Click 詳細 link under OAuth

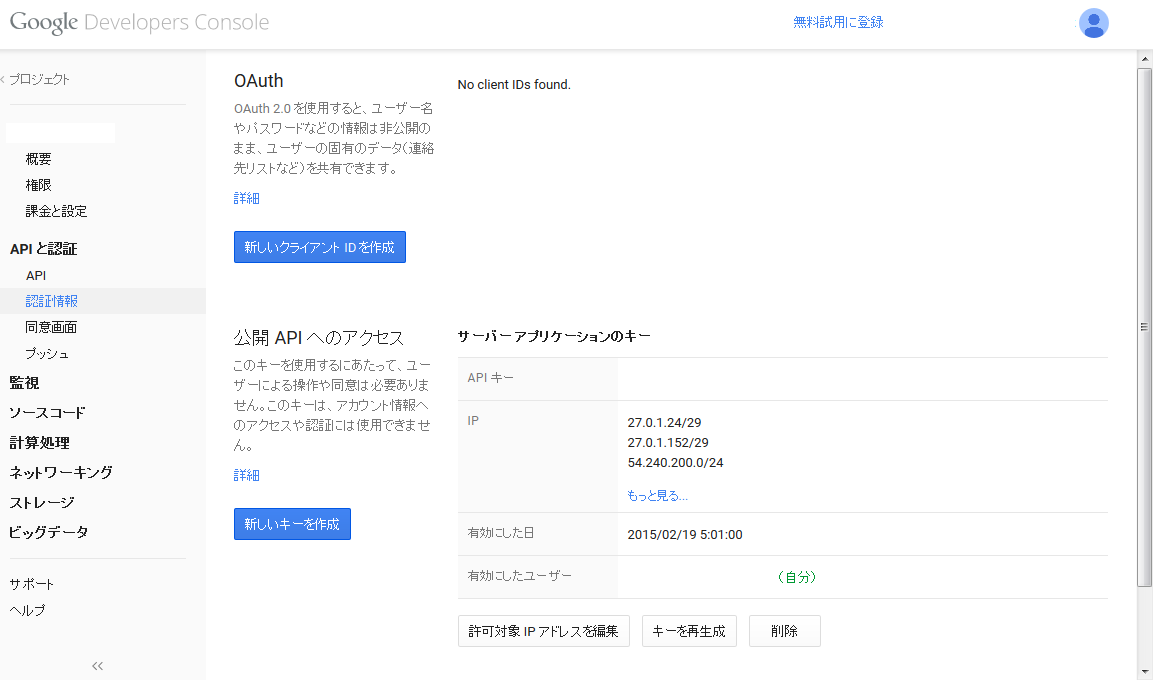pos(246,198)
